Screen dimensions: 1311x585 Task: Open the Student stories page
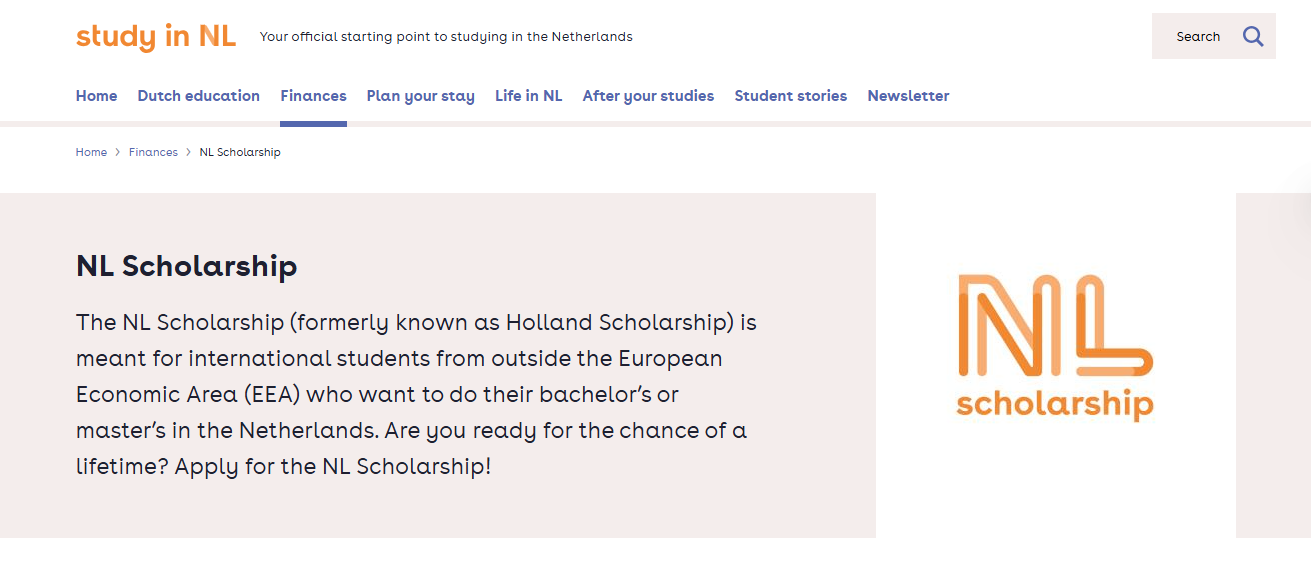[x=790, y=96]
